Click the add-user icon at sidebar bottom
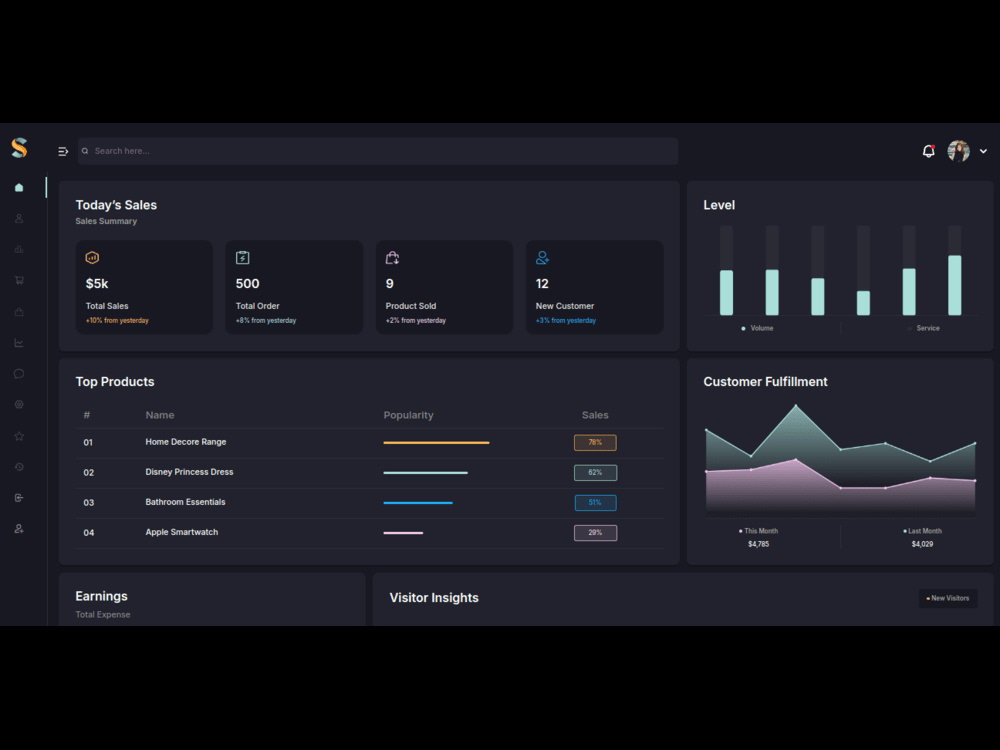This screenshot has width=1000, height=750. [18, 528]
